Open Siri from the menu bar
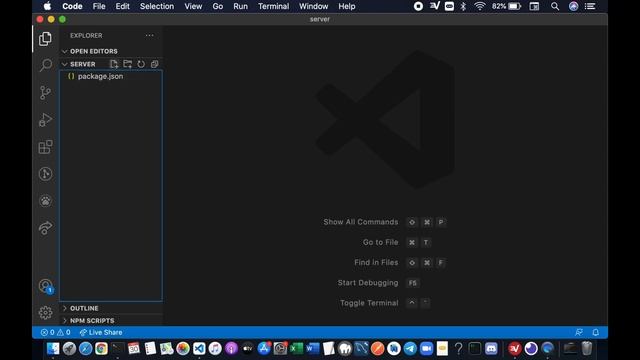The image size is (640, 360). pos(573,6)
